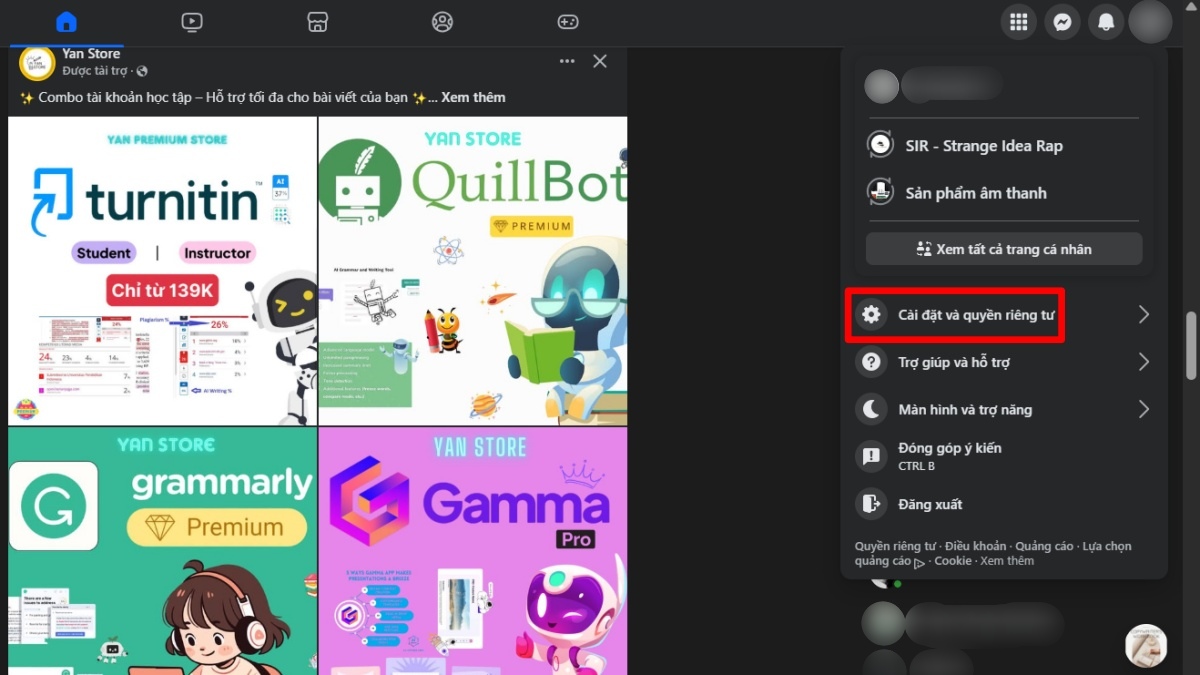Viewport: 1200px width, 675px height.
Task: Expand Cài đặt và quyền riêng tư chevron
Action: pyautogui.click(x=1144, y=315)
